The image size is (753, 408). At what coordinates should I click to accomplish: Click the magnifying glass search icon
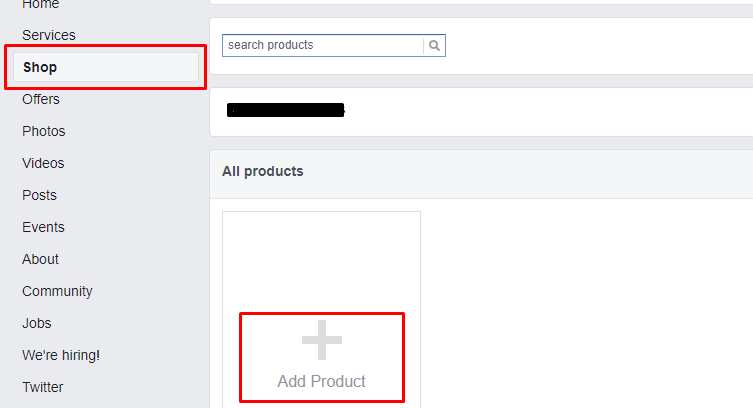point(434,46)
